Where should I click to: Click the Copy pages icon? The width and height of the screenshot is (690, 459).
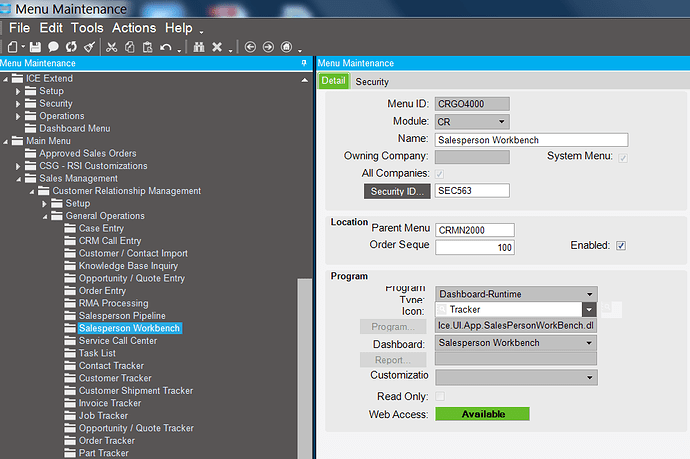pyautogui.click(x=129, y=47)
